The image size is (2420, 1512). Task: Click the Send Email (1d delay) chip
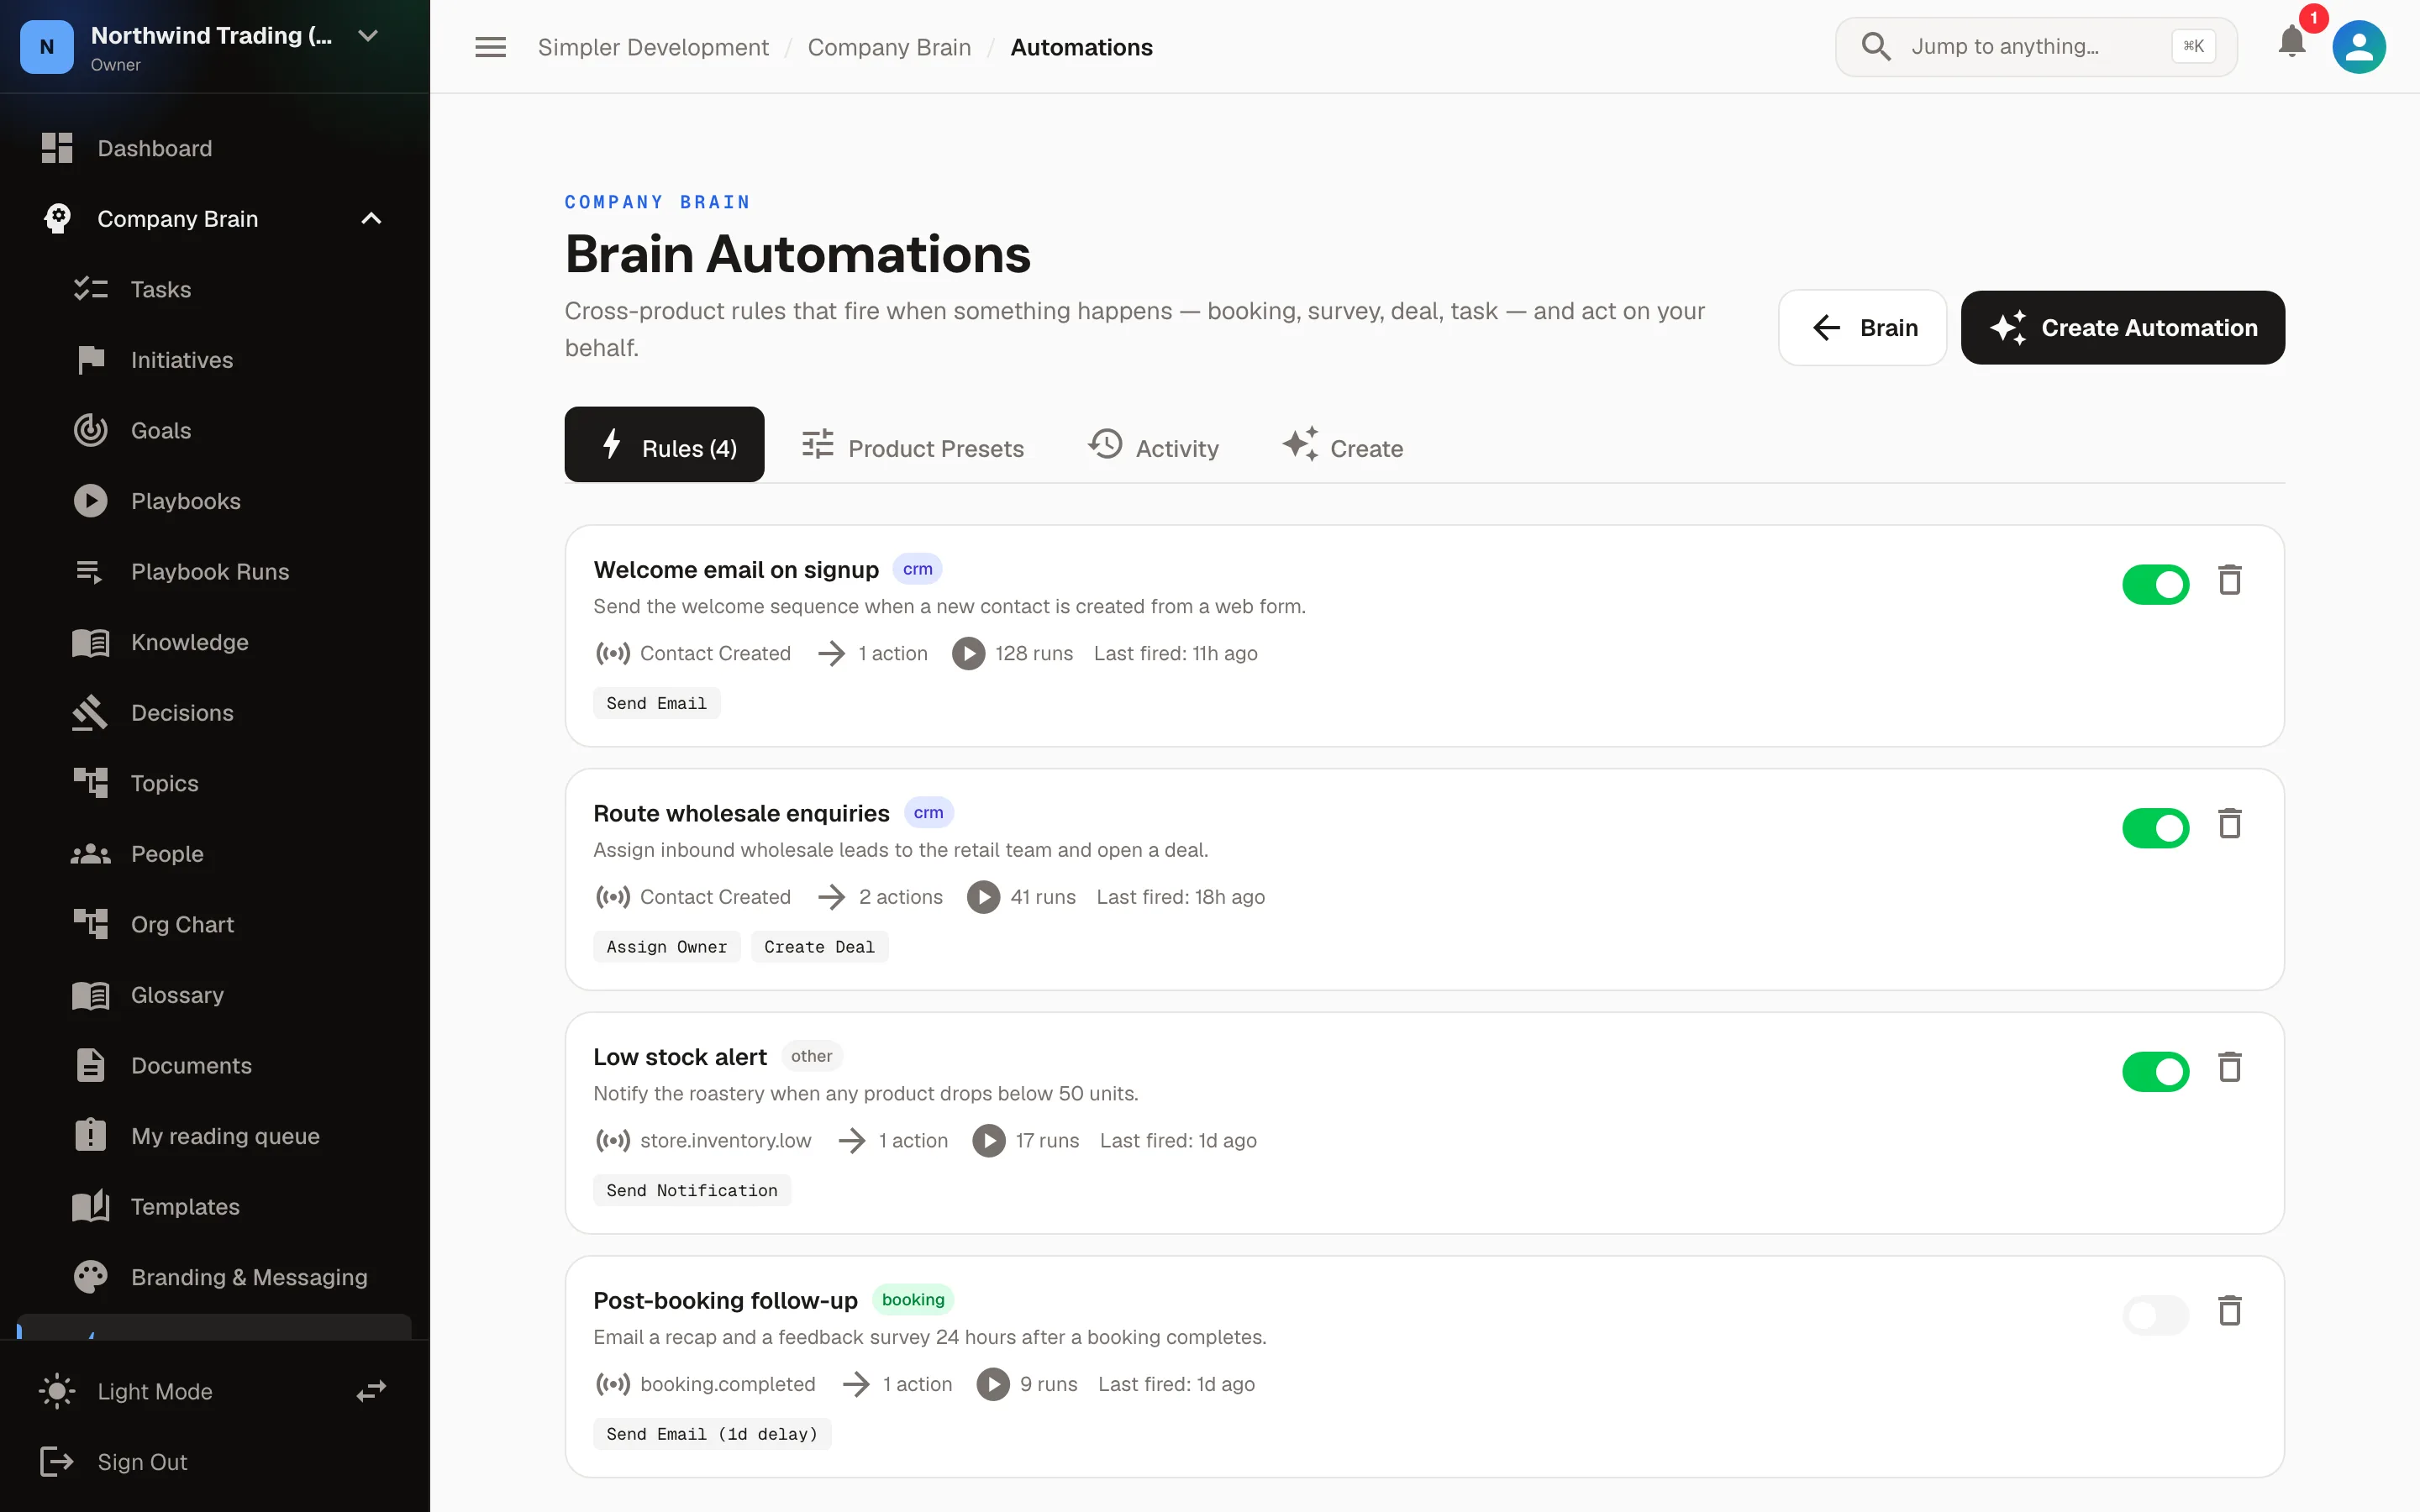pyautogui.click(x=711, y=1433)
